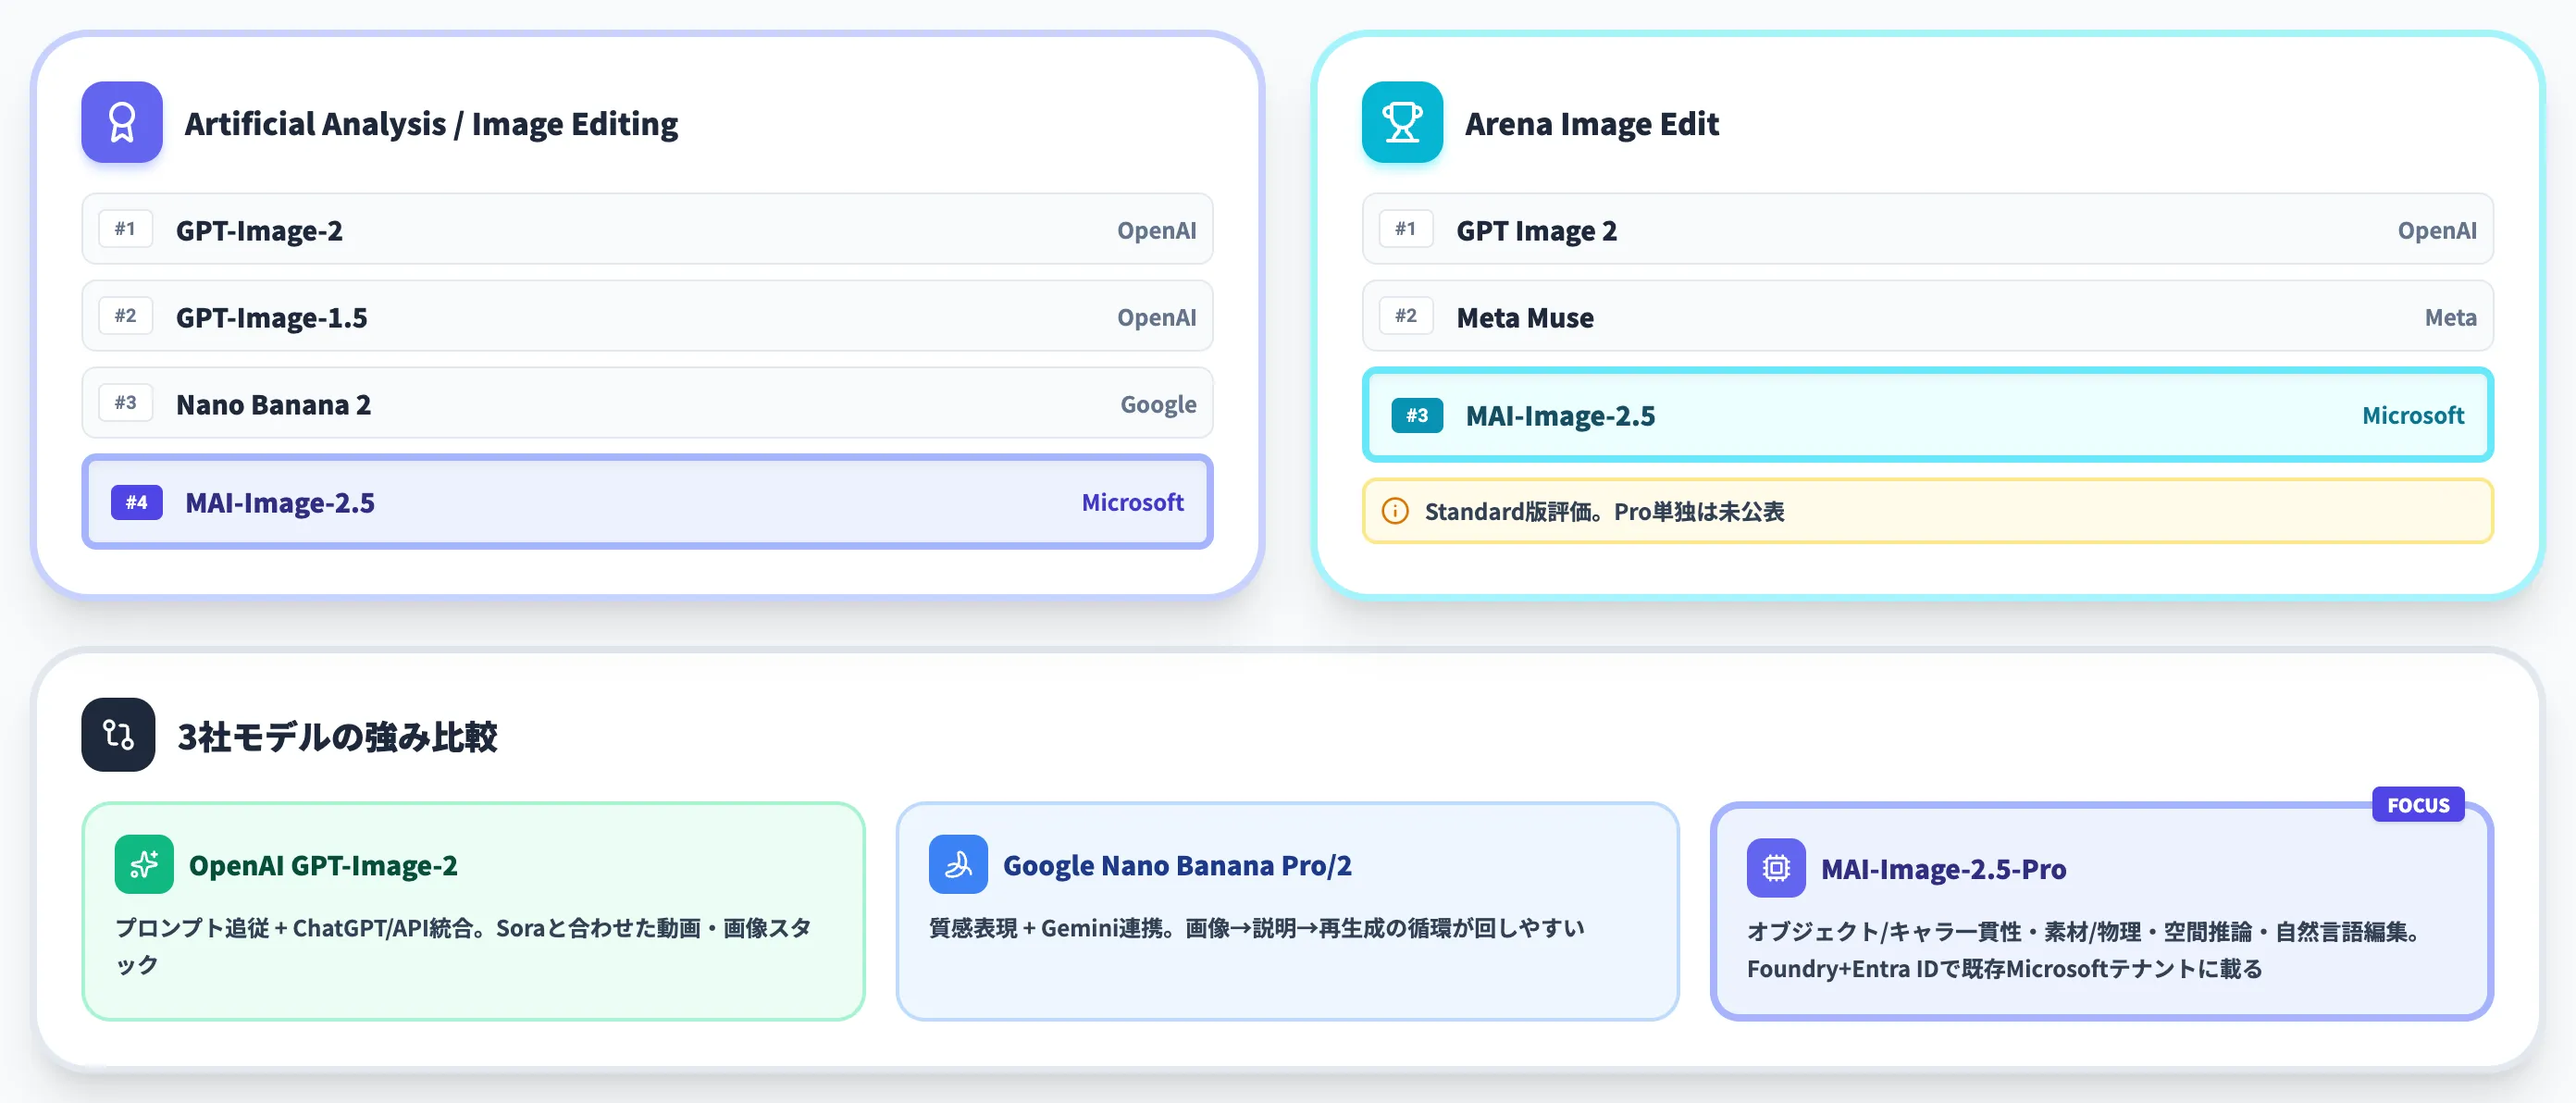This screenshot has width=2576, height=1103.
Task: Select the GPT-Image-1.5 ranking row
Action: [647, 316]
